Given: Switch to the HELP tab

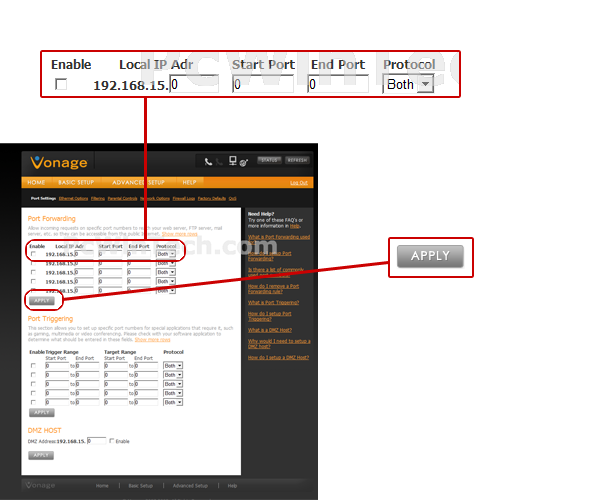Looking at the screenshot, I should [188, 183].
